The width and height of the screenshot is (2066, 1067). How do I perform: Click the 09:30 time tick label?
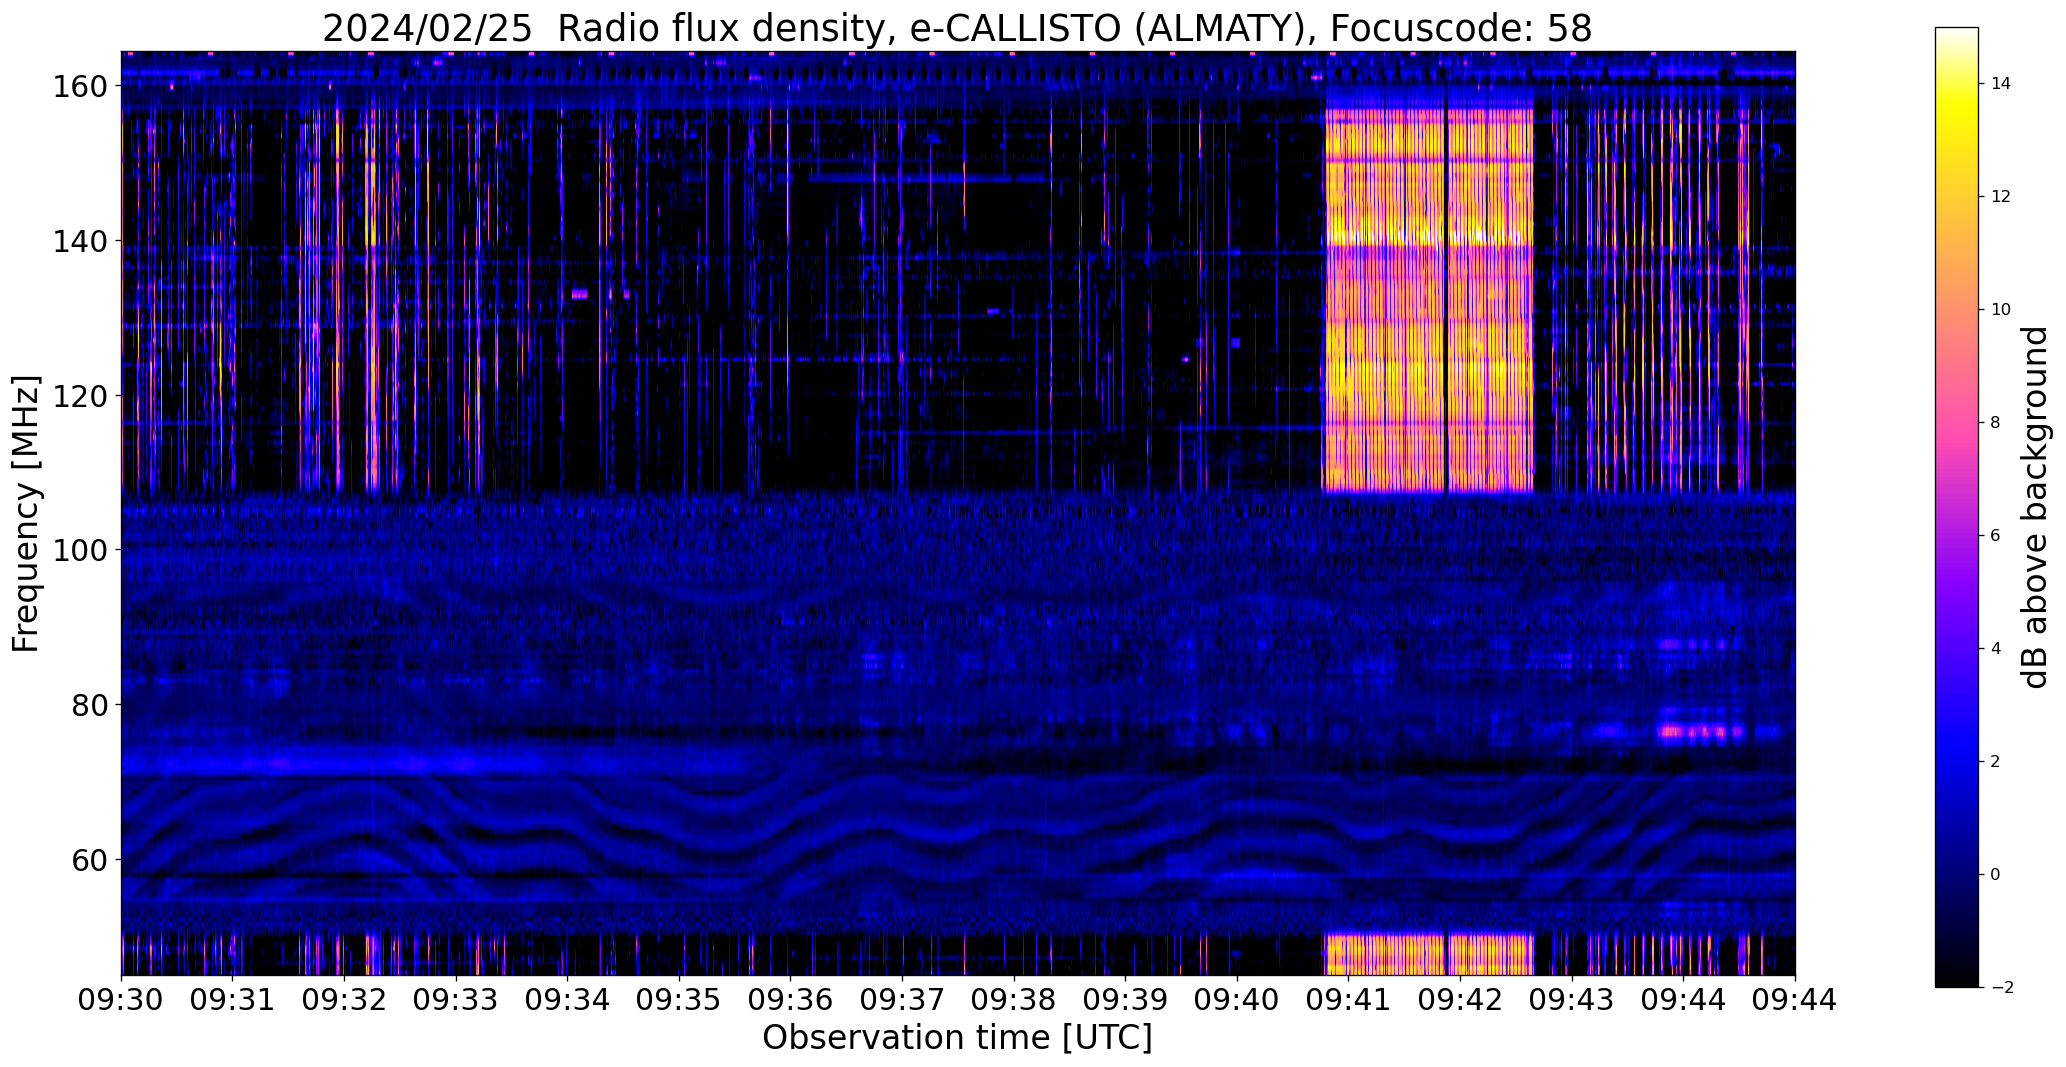pos(121,999)
